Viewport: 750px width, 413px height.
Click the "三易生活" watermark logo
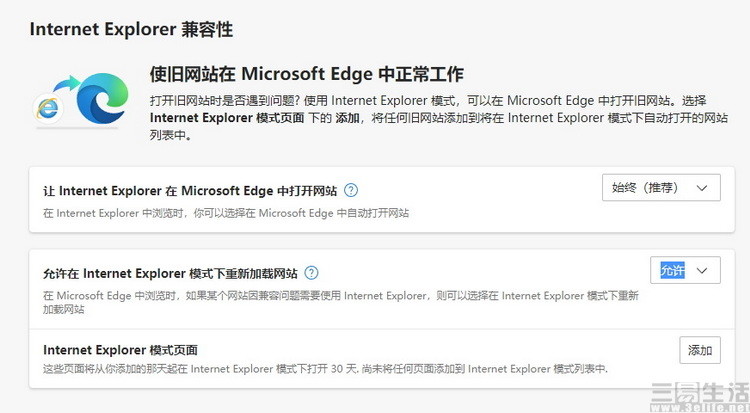point(699,392)
